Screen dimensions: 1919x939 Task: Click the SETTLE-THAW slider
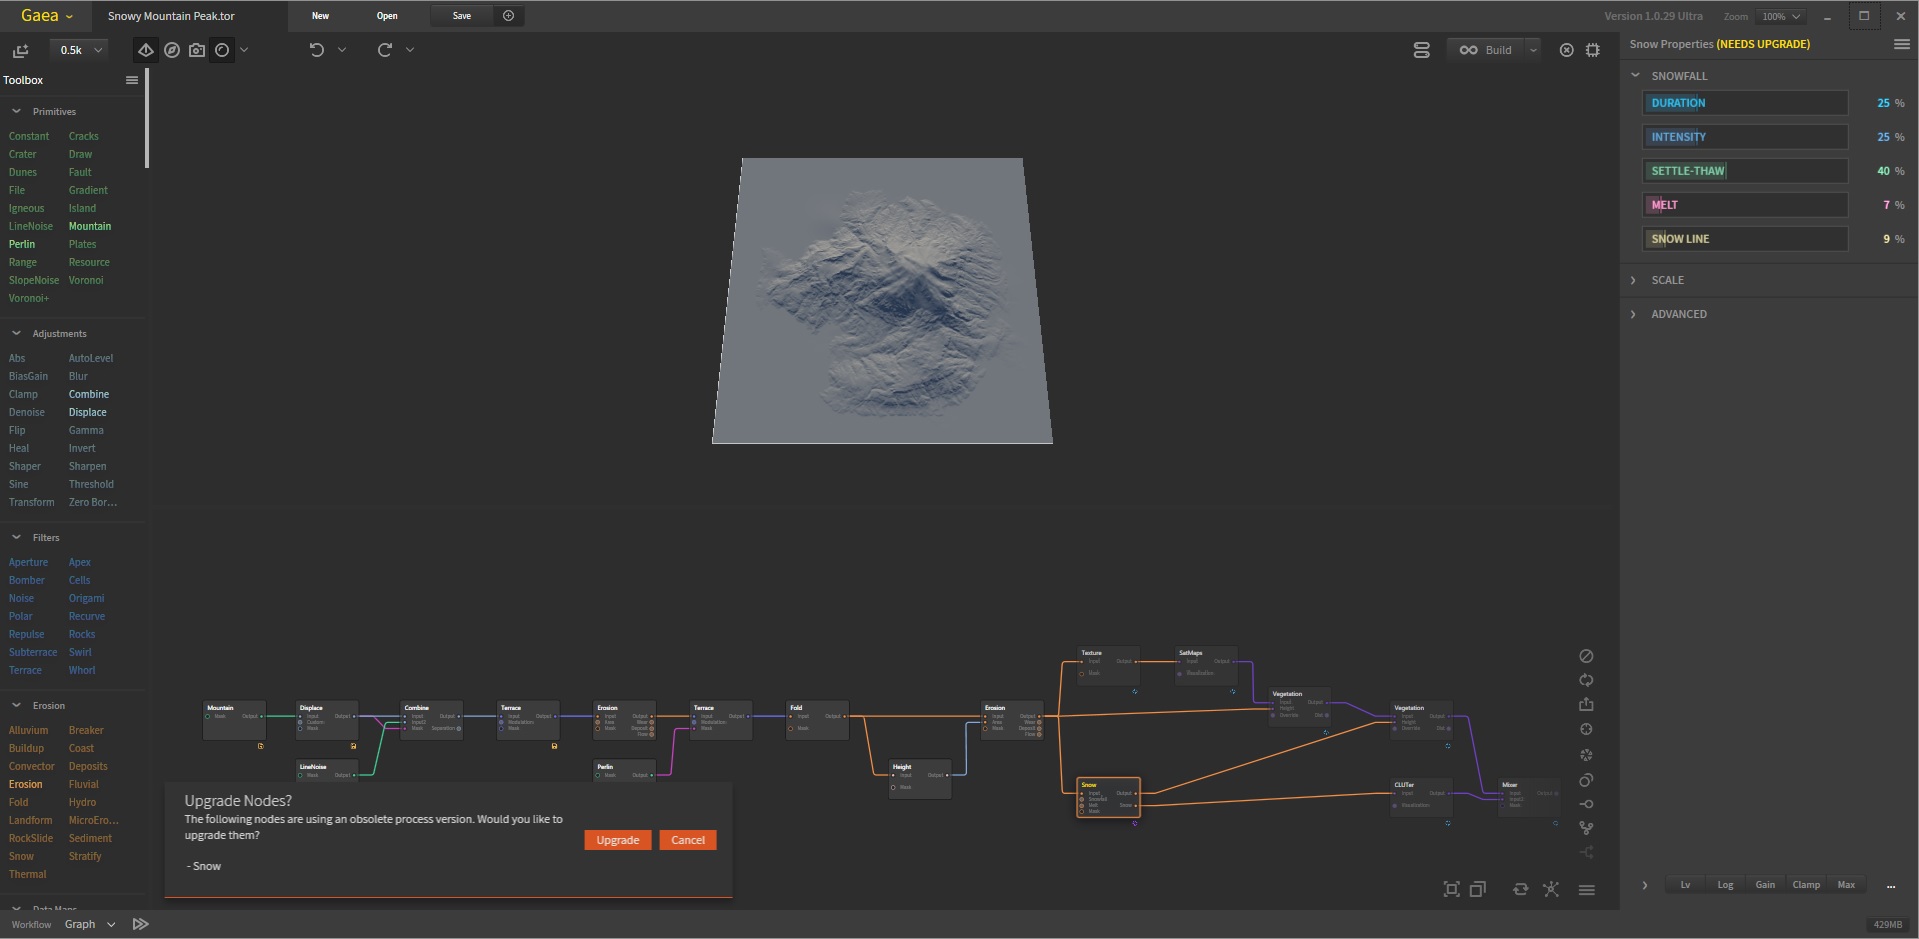(x=1745, y=171)
